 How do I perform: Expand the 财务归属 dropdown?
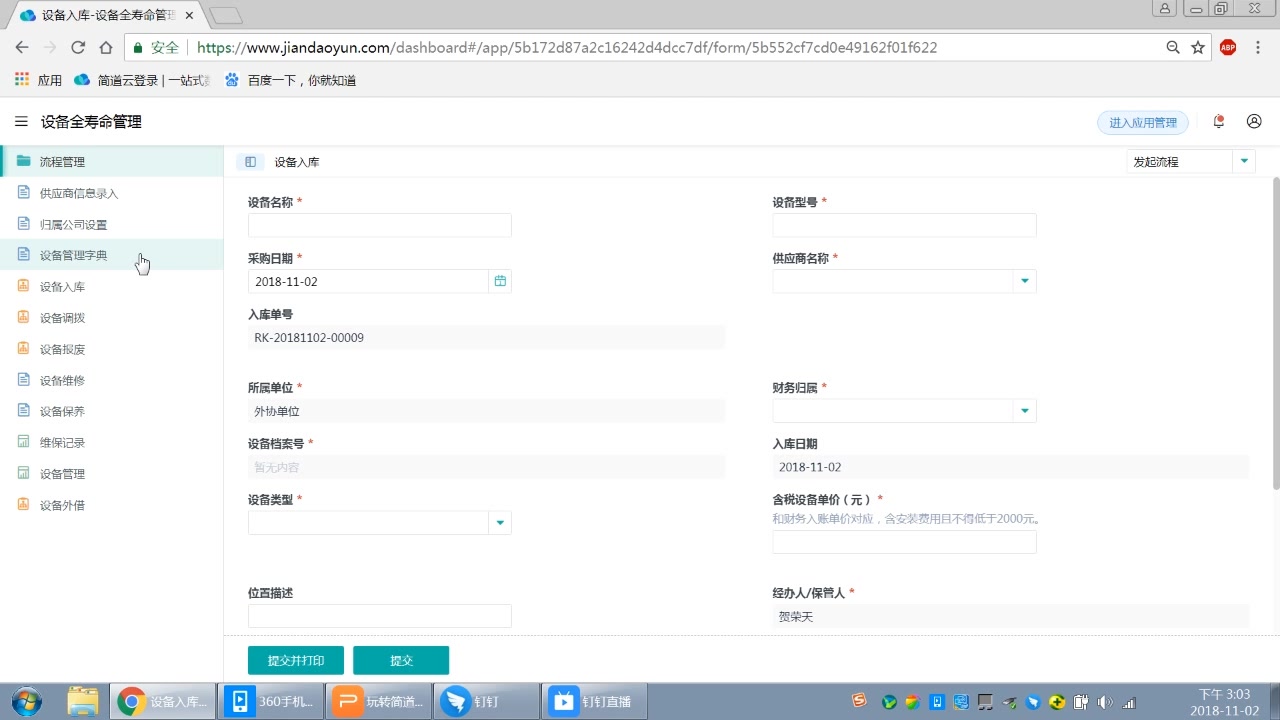1024,411
